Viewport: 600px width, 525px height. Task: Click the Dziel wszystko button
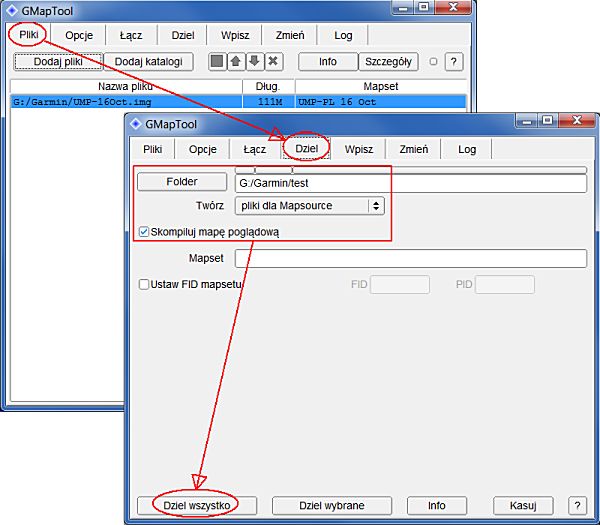pyautogui.click(x=196, y=505)
